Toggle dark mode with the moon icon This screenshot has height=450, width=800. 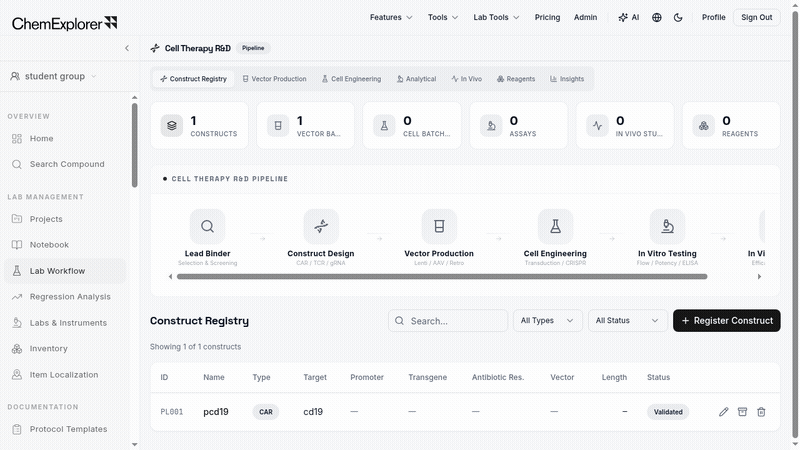(x=678, y=17)
